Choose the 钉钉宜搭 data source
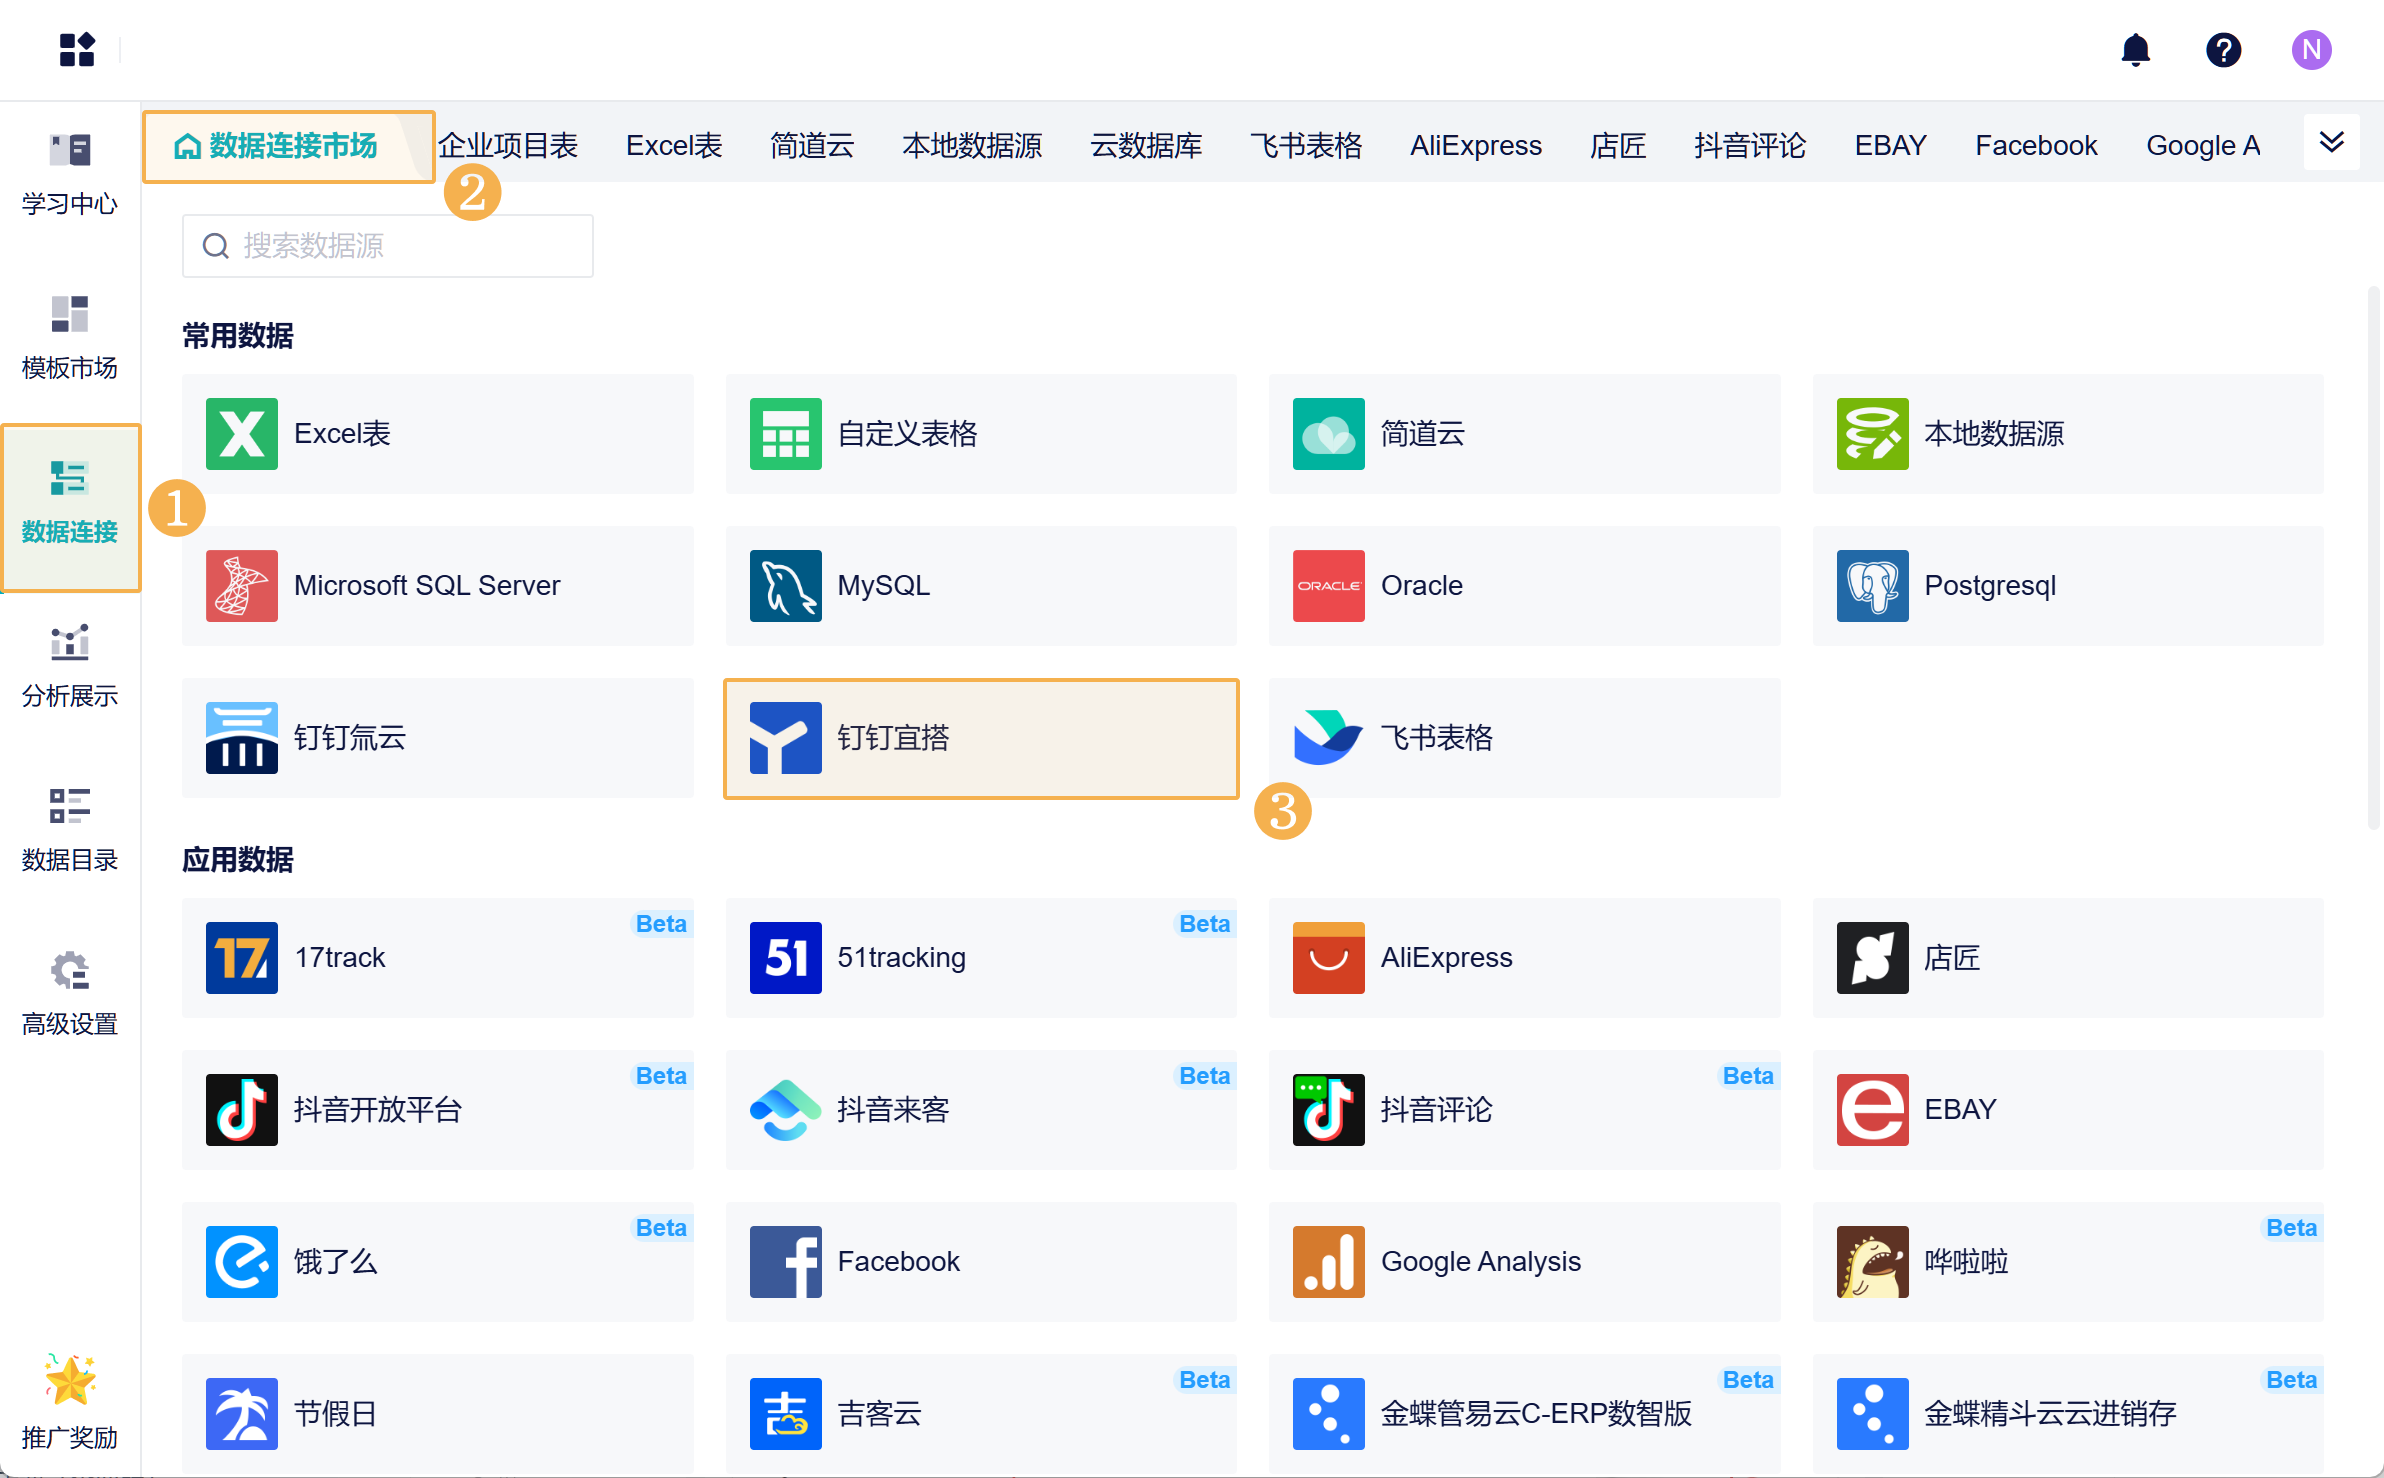 981,738
